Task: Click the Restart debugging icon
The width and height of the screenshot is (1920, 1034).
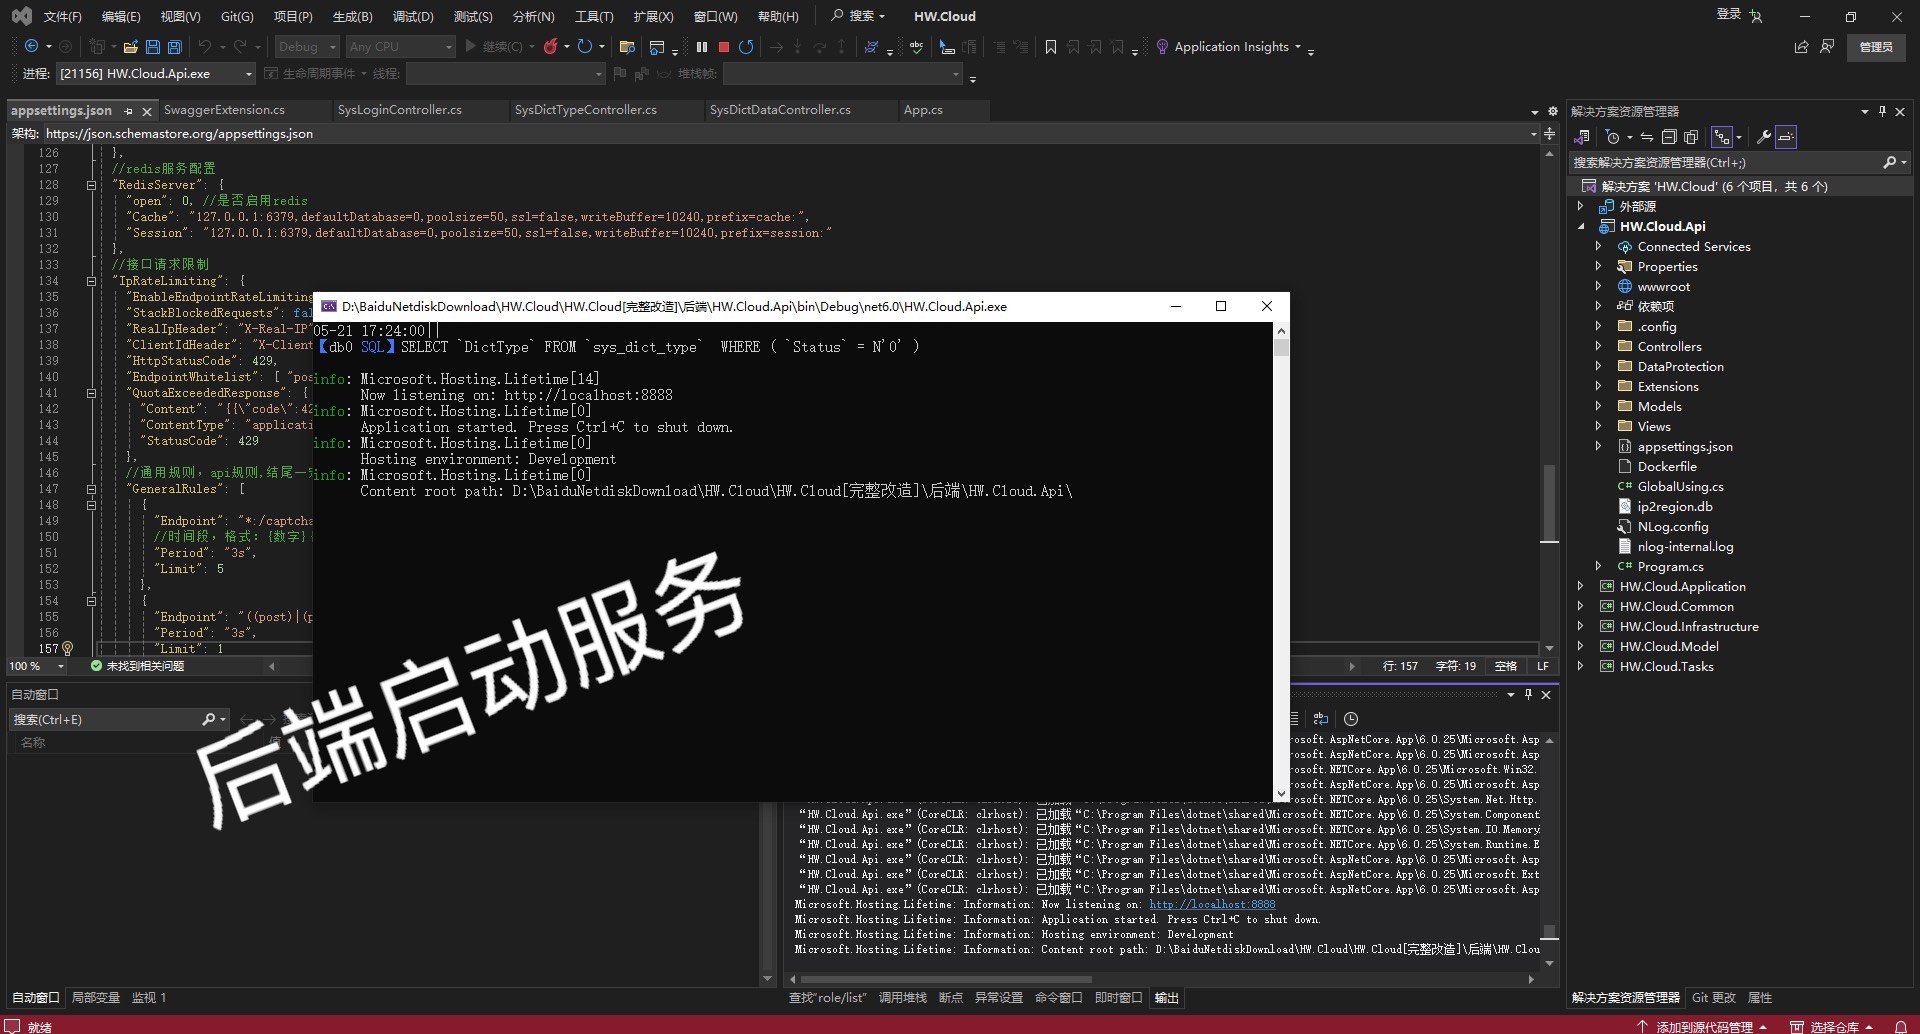Action: point(746,47)
